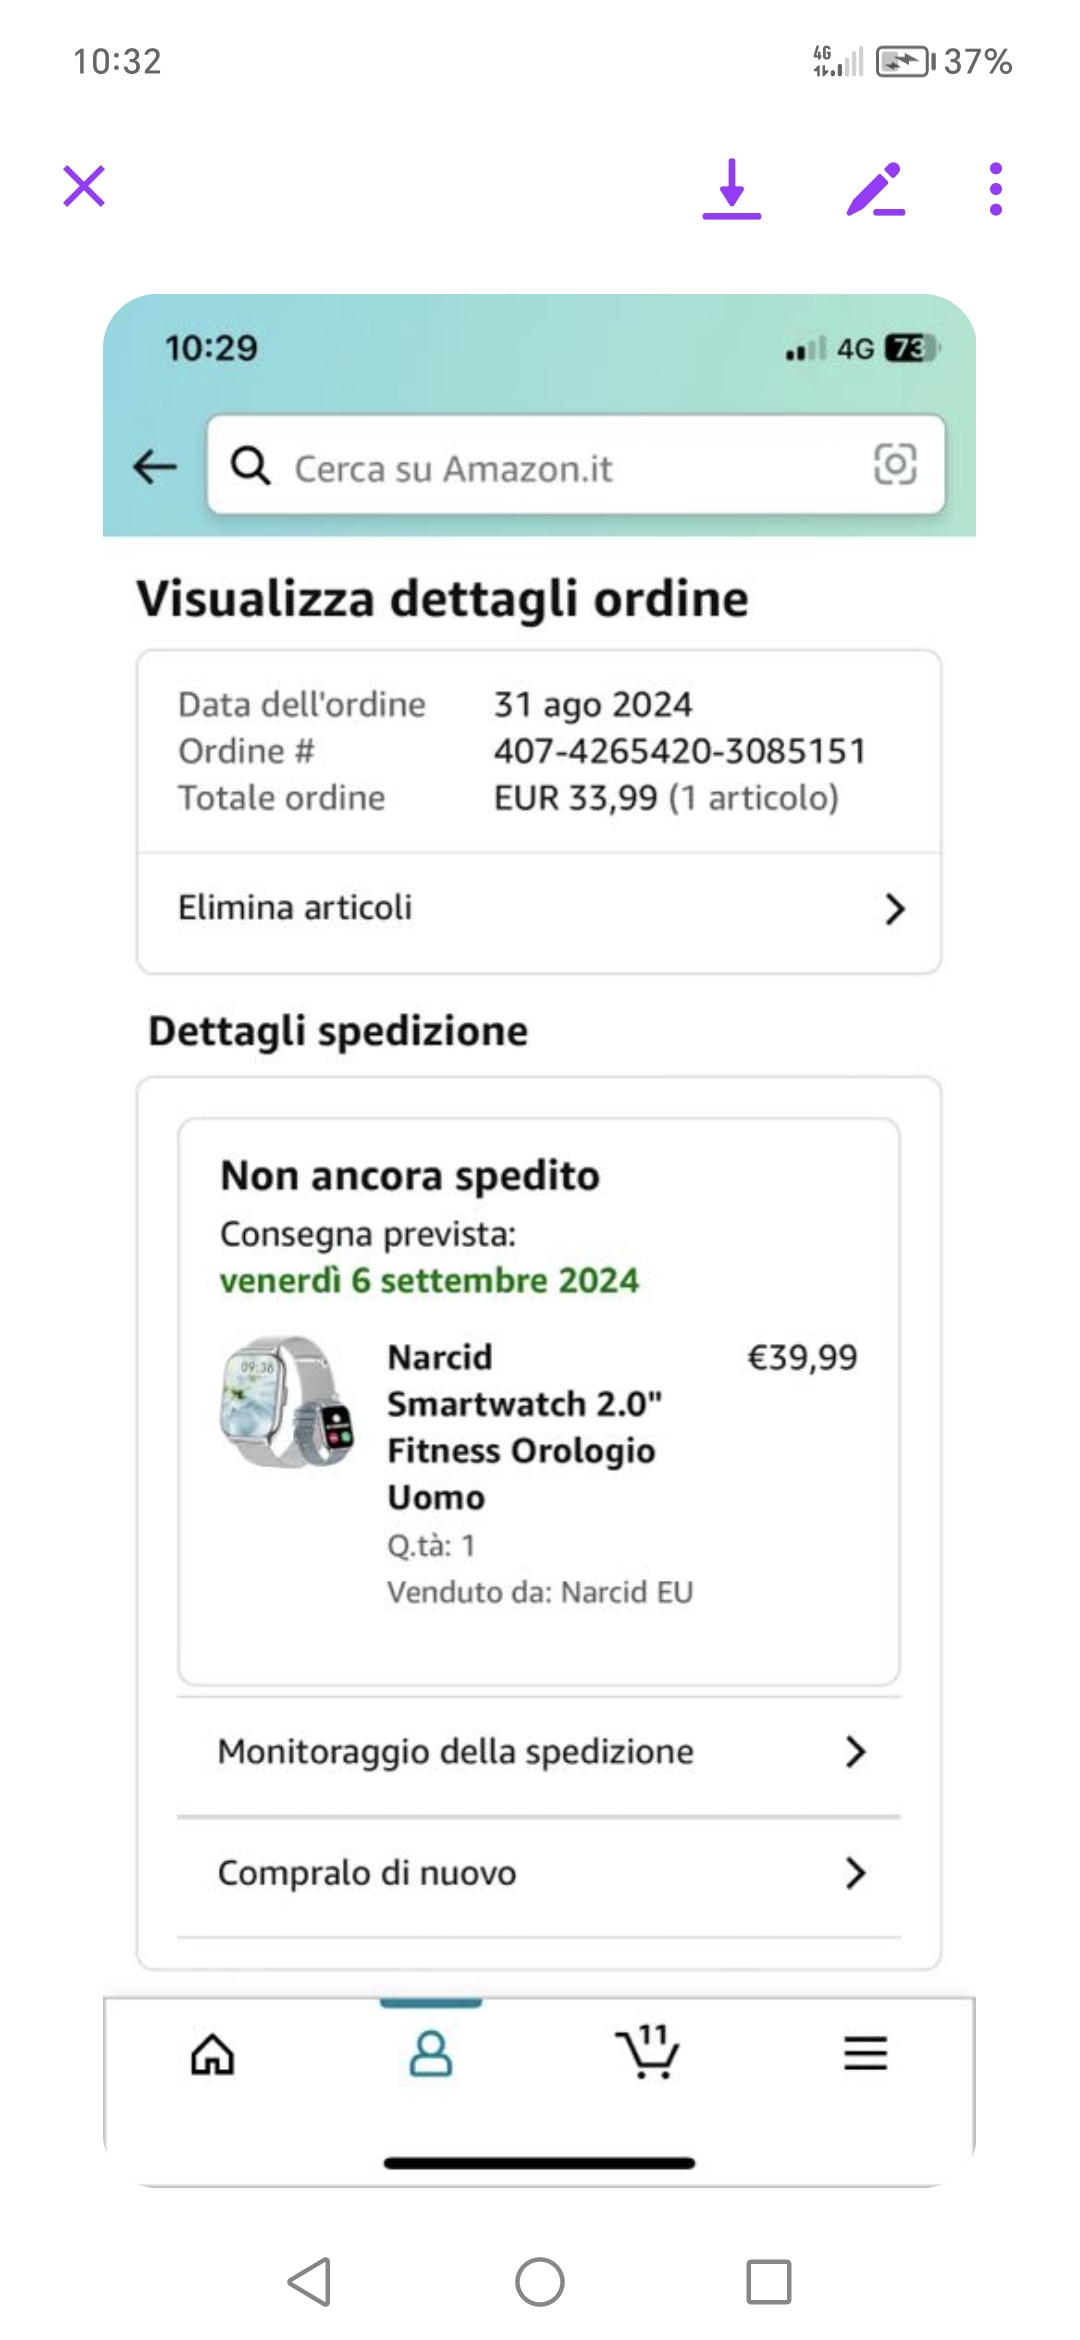Screen dimensions: 1080x2340
Task: Tap the Android home circle button
Action: 540,2282
